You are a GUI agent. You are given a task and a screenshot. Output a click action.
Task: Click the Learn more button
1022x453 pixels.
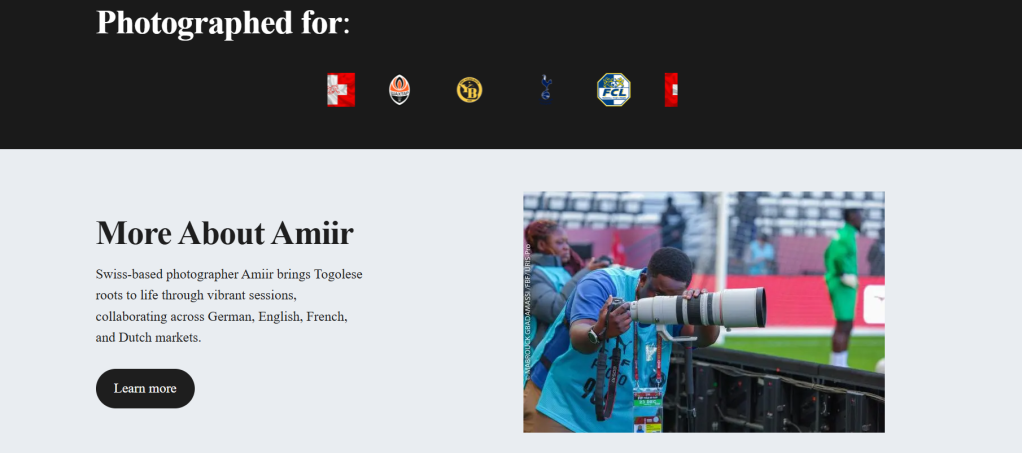[145, 388]
